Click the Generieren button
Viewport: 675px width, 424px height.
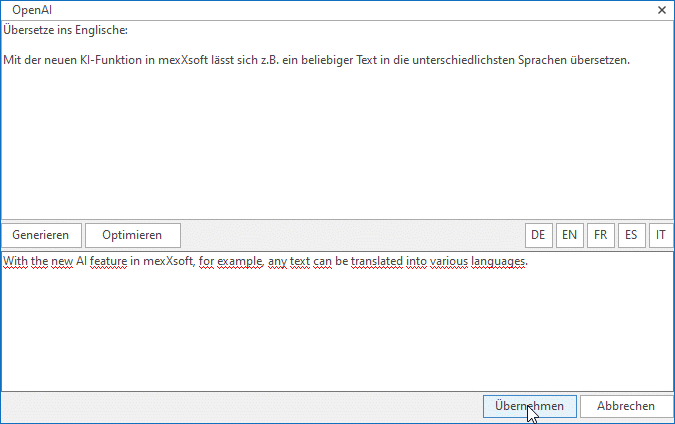[x=41, y=235]
